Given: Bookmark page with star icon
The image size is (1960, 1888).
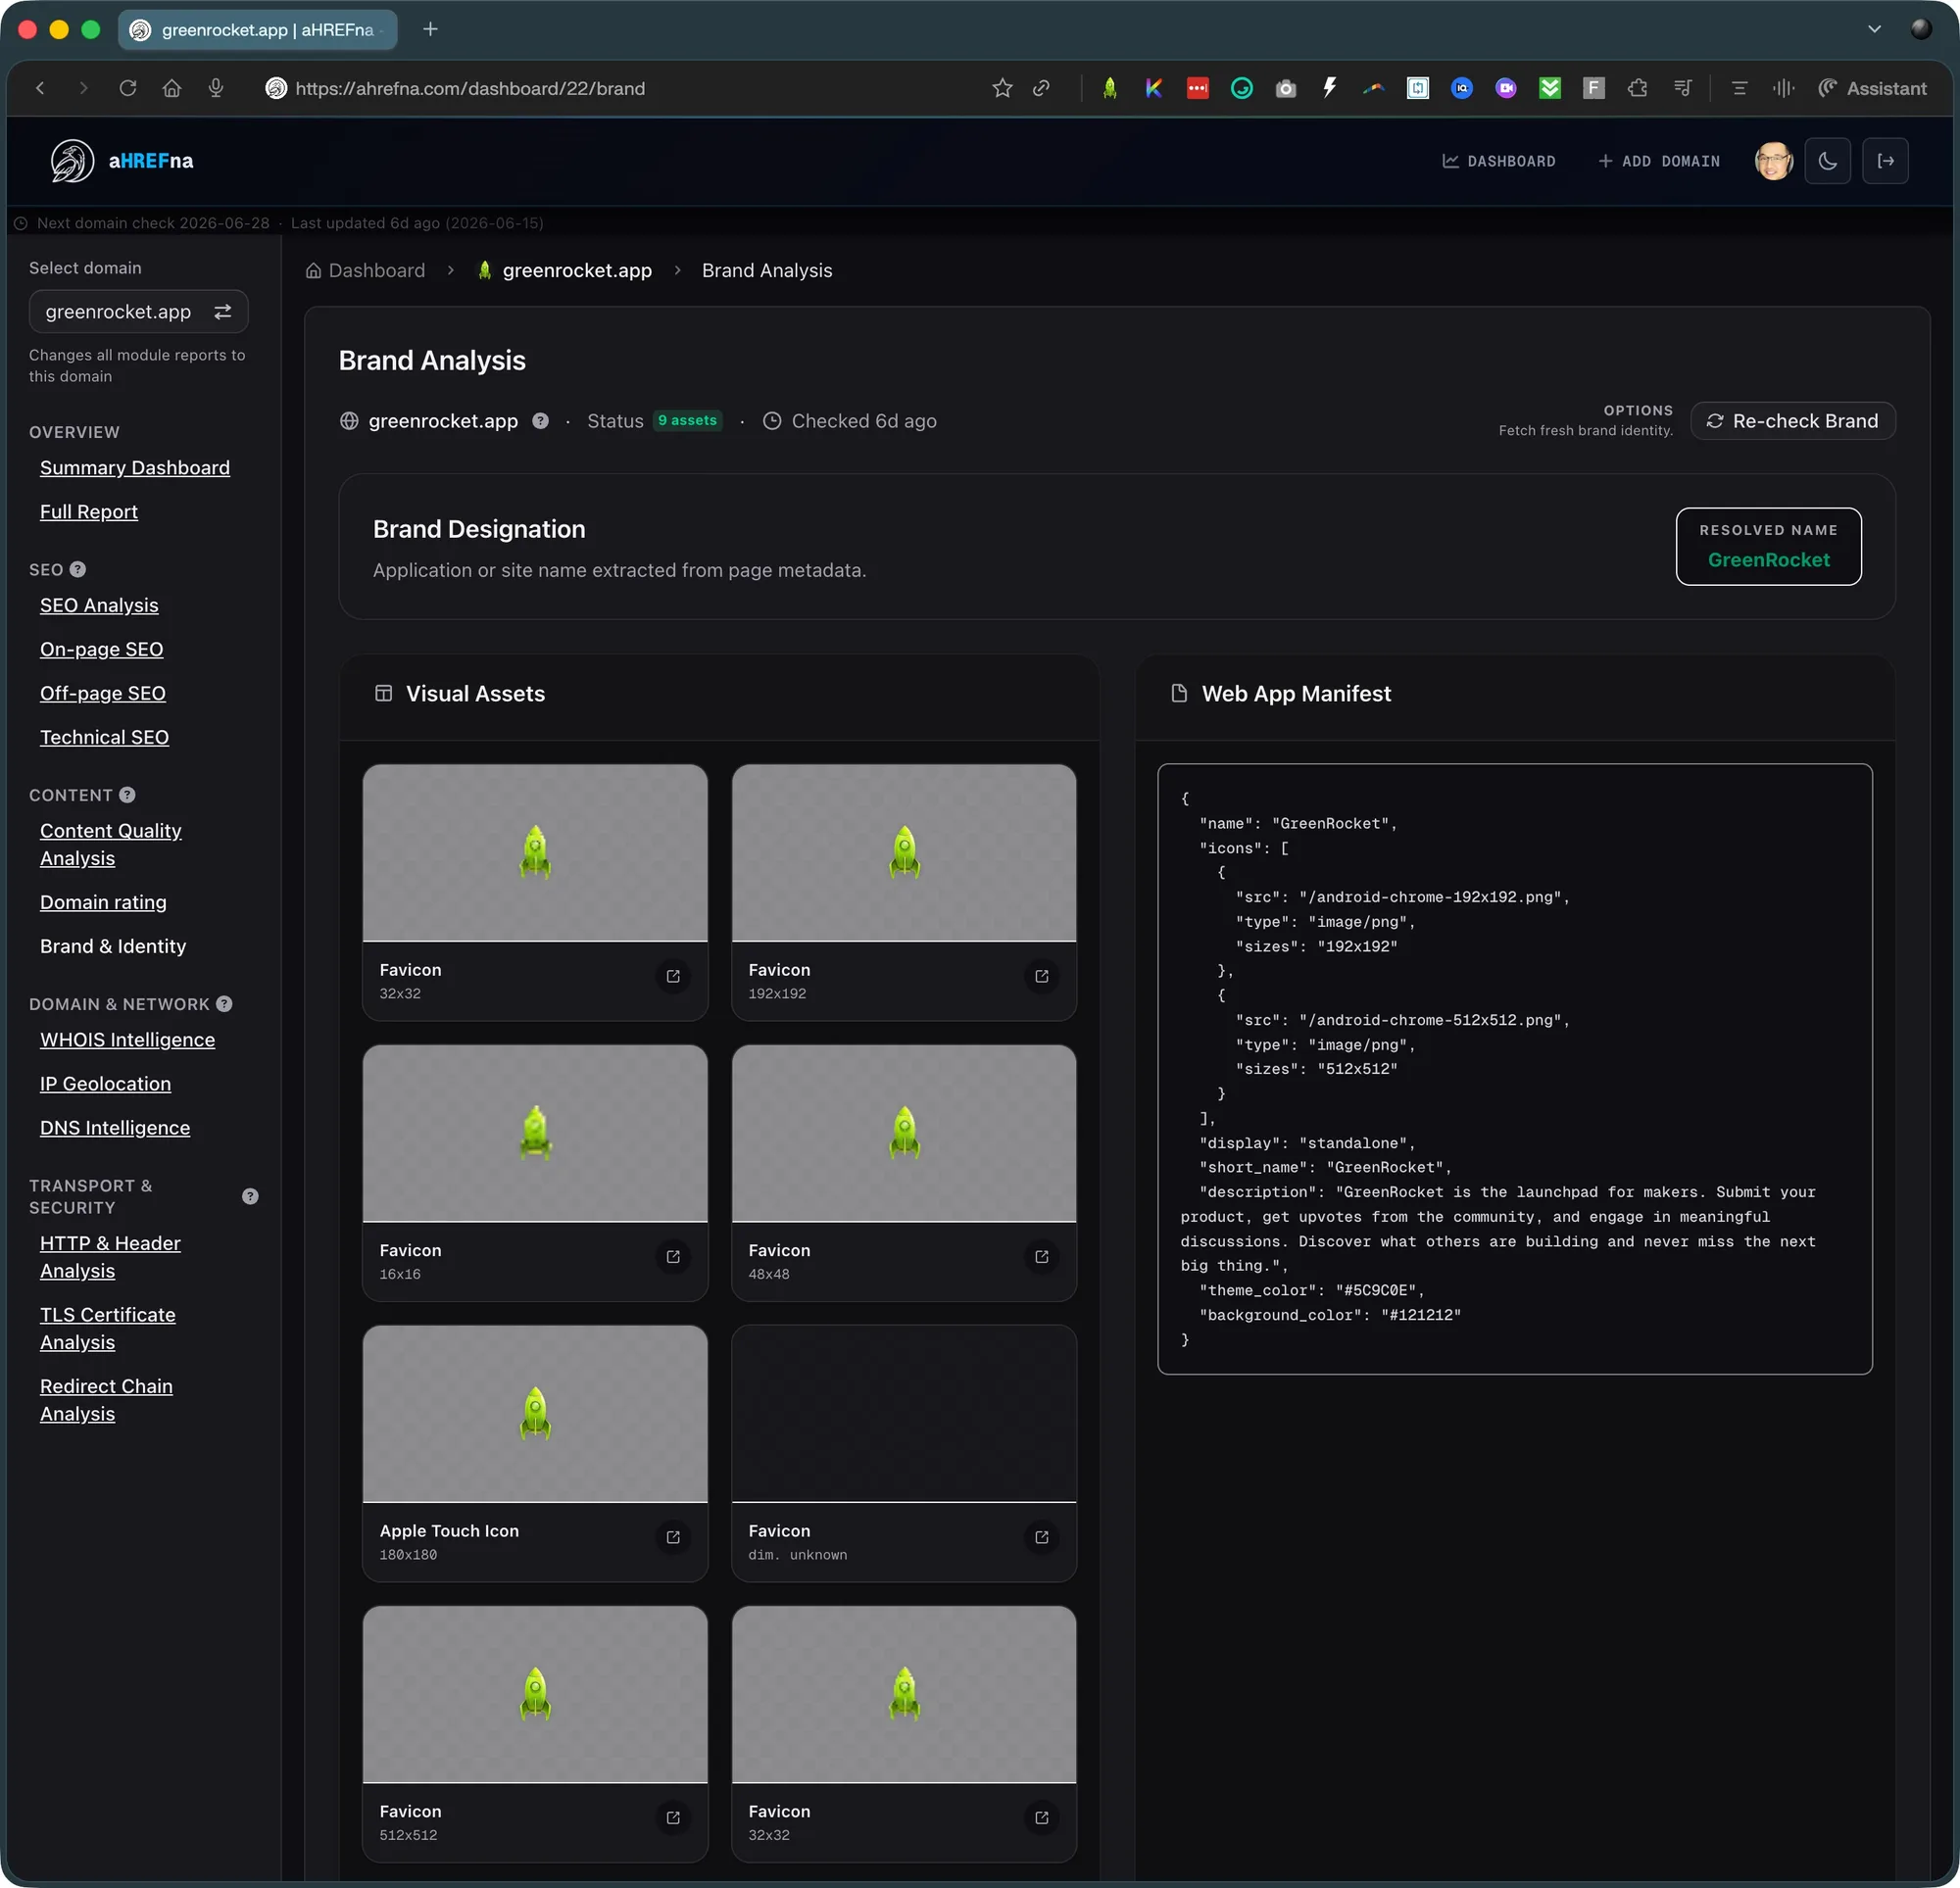Looking at the screenshot, I should tap(1002, 88).
